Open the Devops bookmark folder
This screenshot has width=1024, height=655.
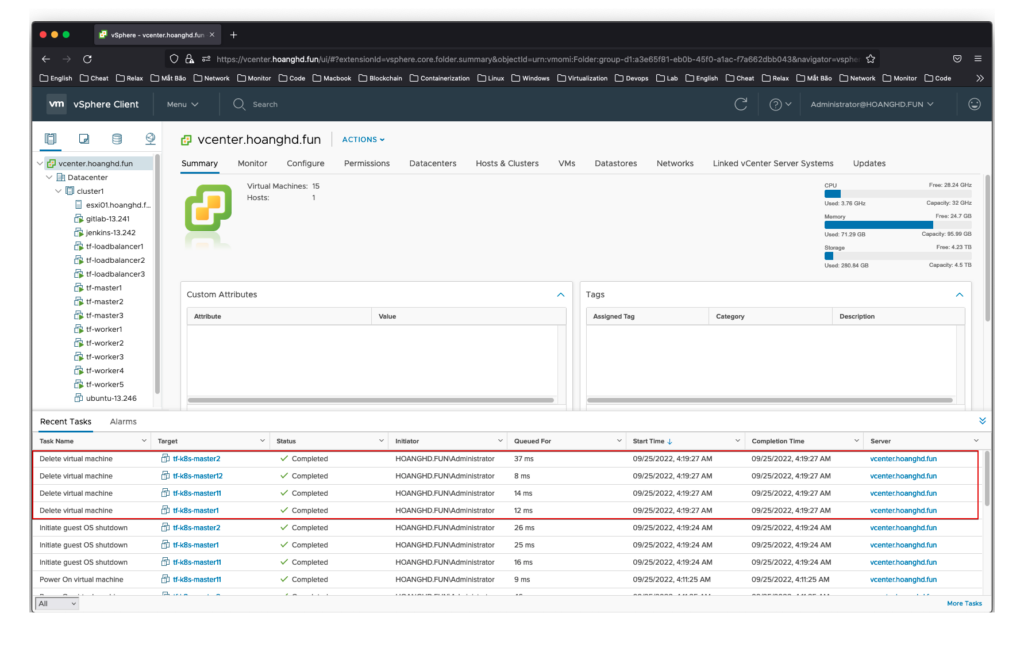(x=632, y=78)
